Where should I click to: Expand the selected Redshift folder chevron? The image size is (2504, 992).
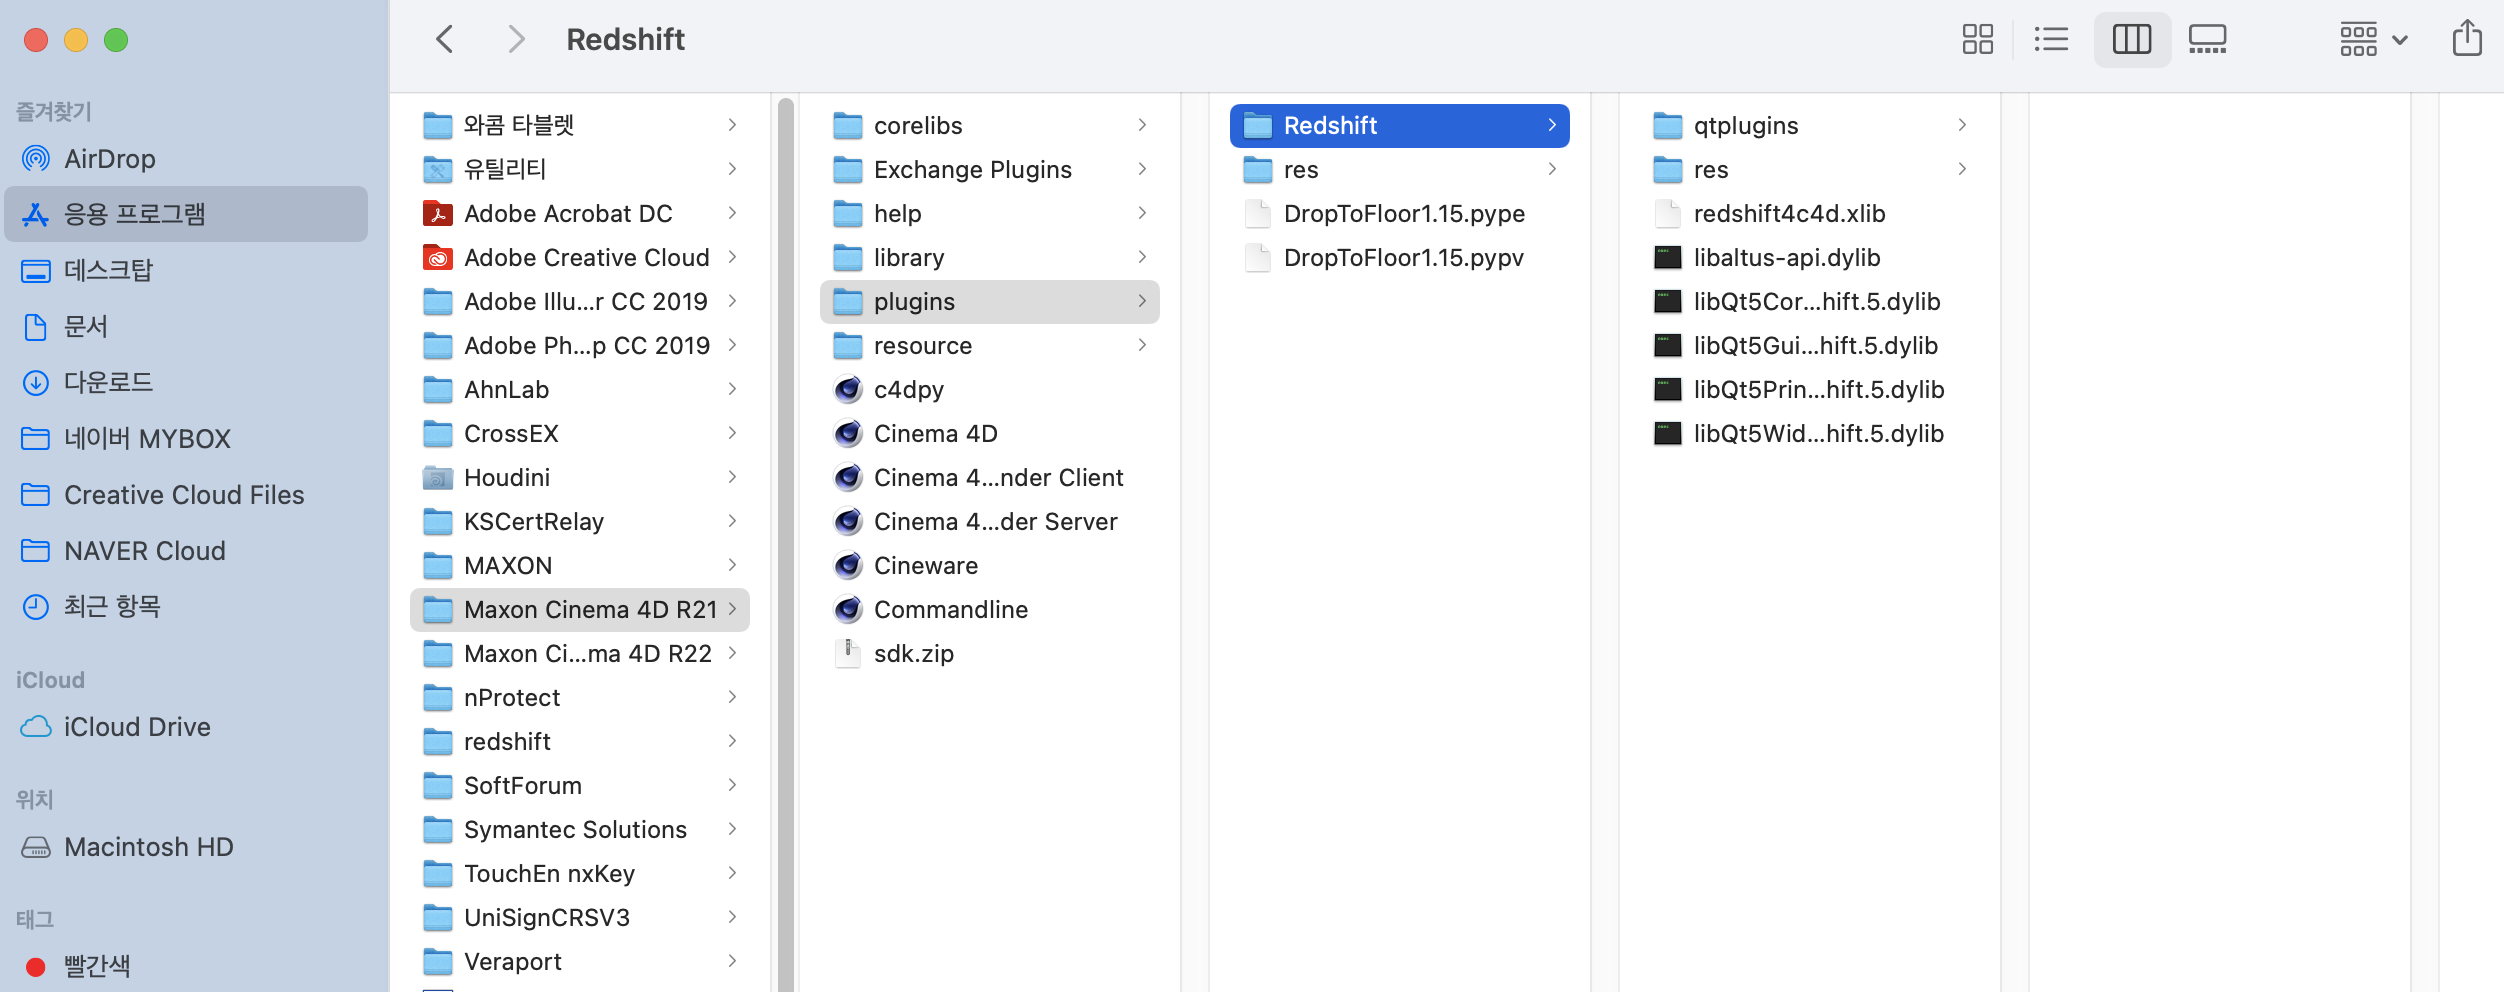click(x=1553, y=125)
